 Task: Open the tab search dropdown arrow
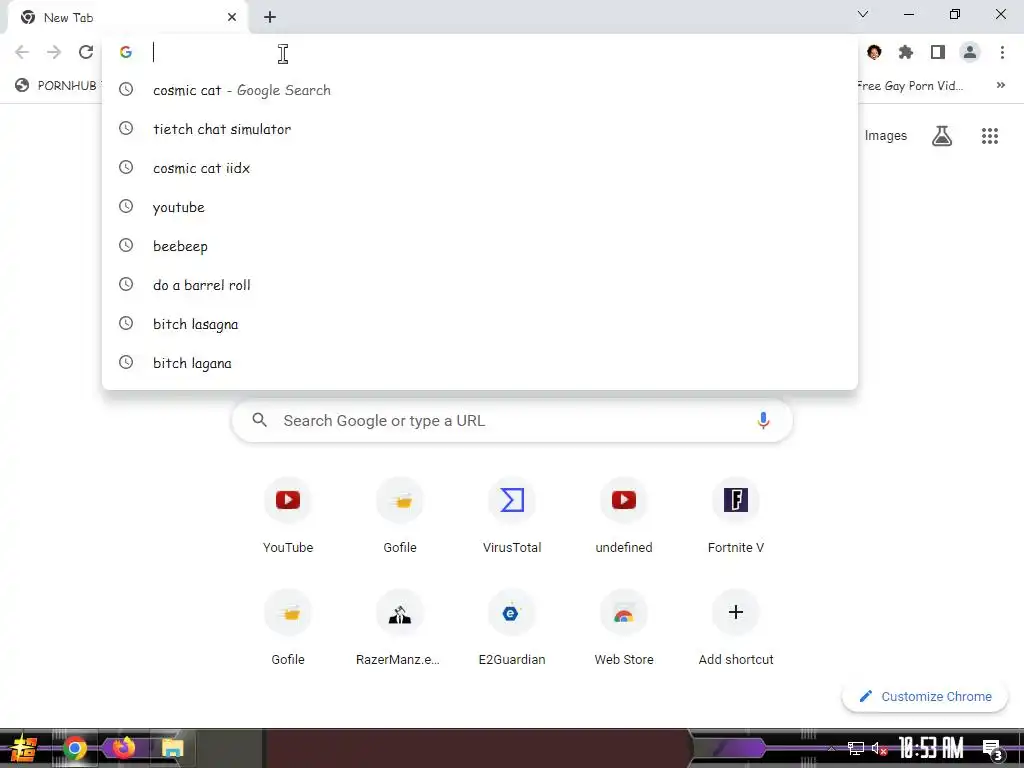pyautogui.click(x=863, y=14)
